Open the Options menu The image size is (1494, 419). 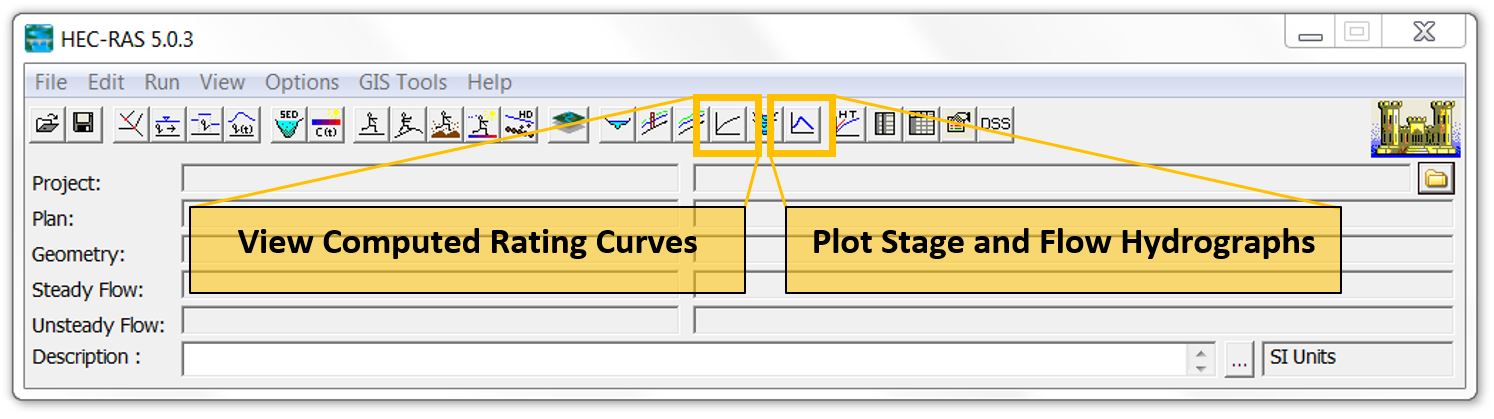pos(302,82)
